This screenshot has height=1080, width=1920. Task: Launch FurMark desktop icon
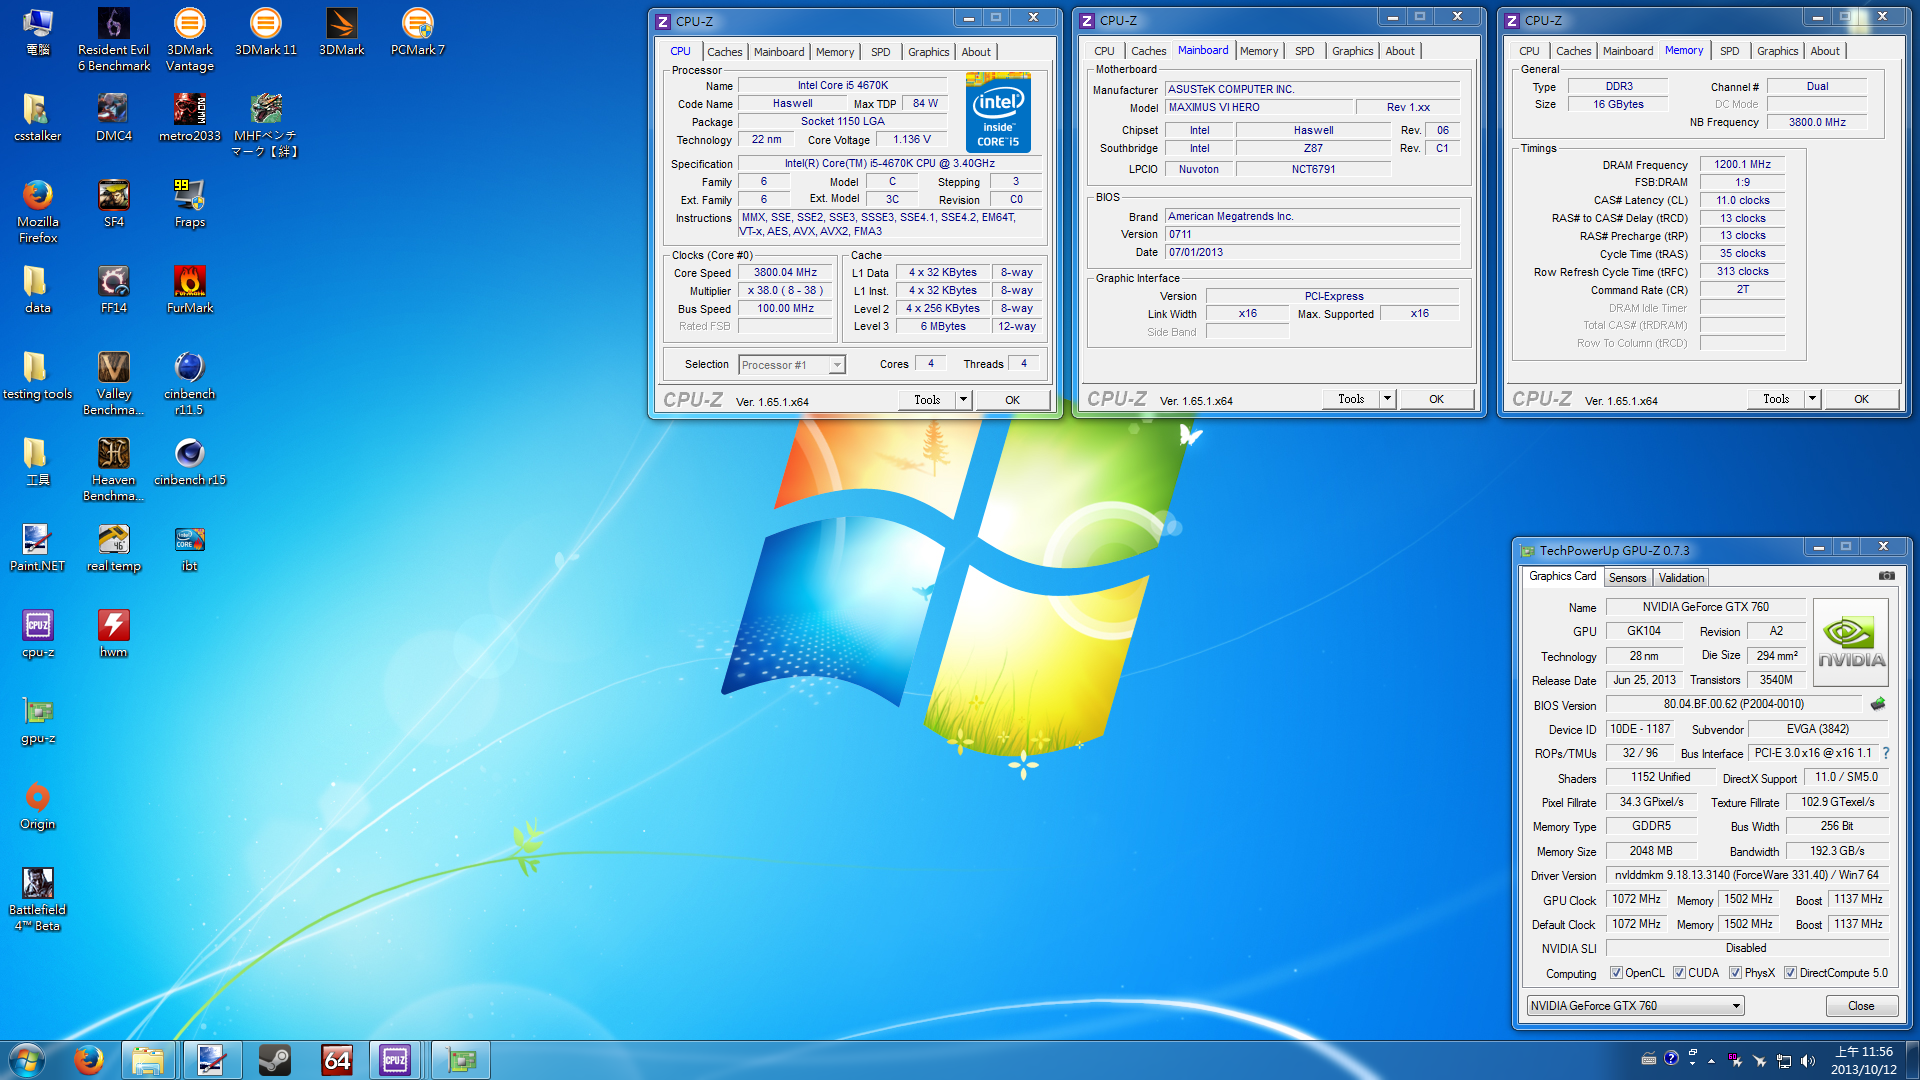[189, 290]
